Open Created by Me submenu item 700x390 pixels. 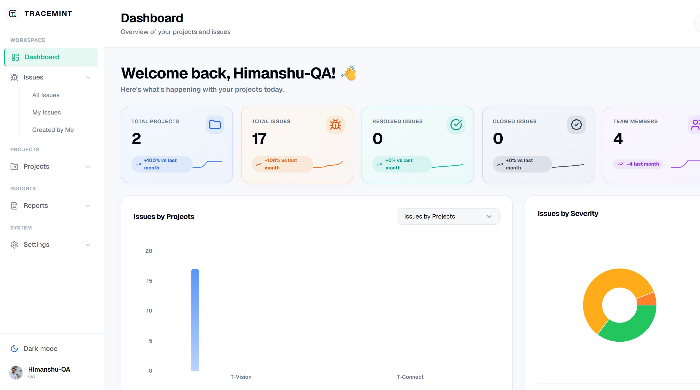tap(53, 130)
